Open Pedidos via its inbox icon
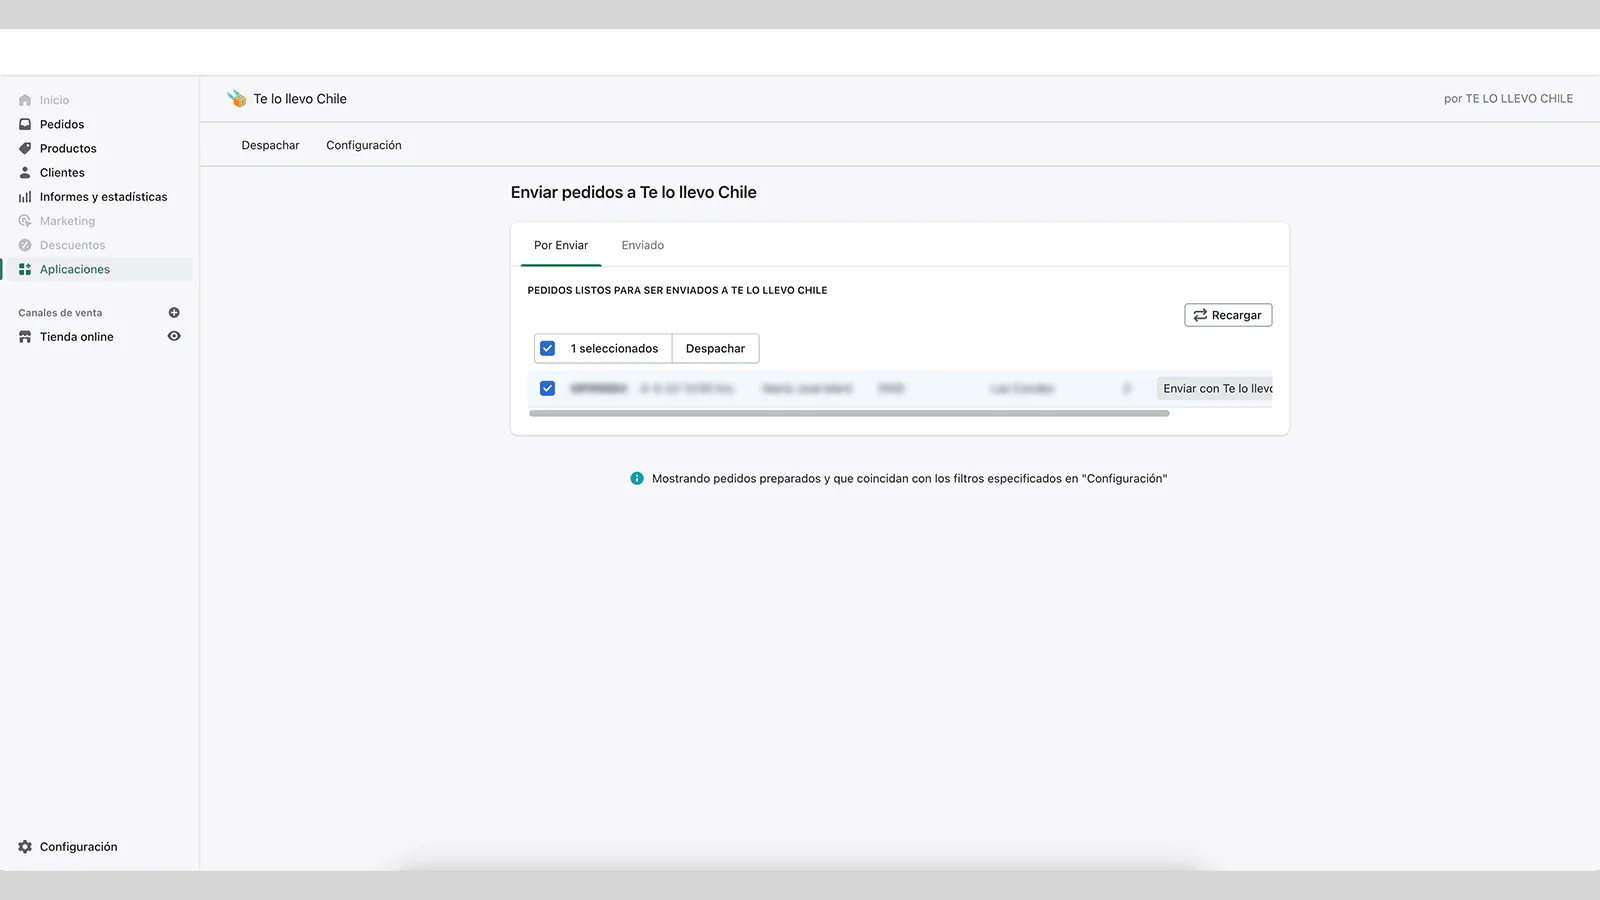Viewport: 1600px width, 900px height. click(25, 124)
